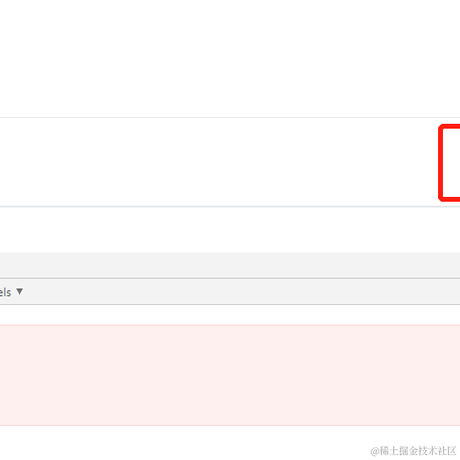
Task: Click inside the red highlighted box
Action: click(x=452, y=163)
